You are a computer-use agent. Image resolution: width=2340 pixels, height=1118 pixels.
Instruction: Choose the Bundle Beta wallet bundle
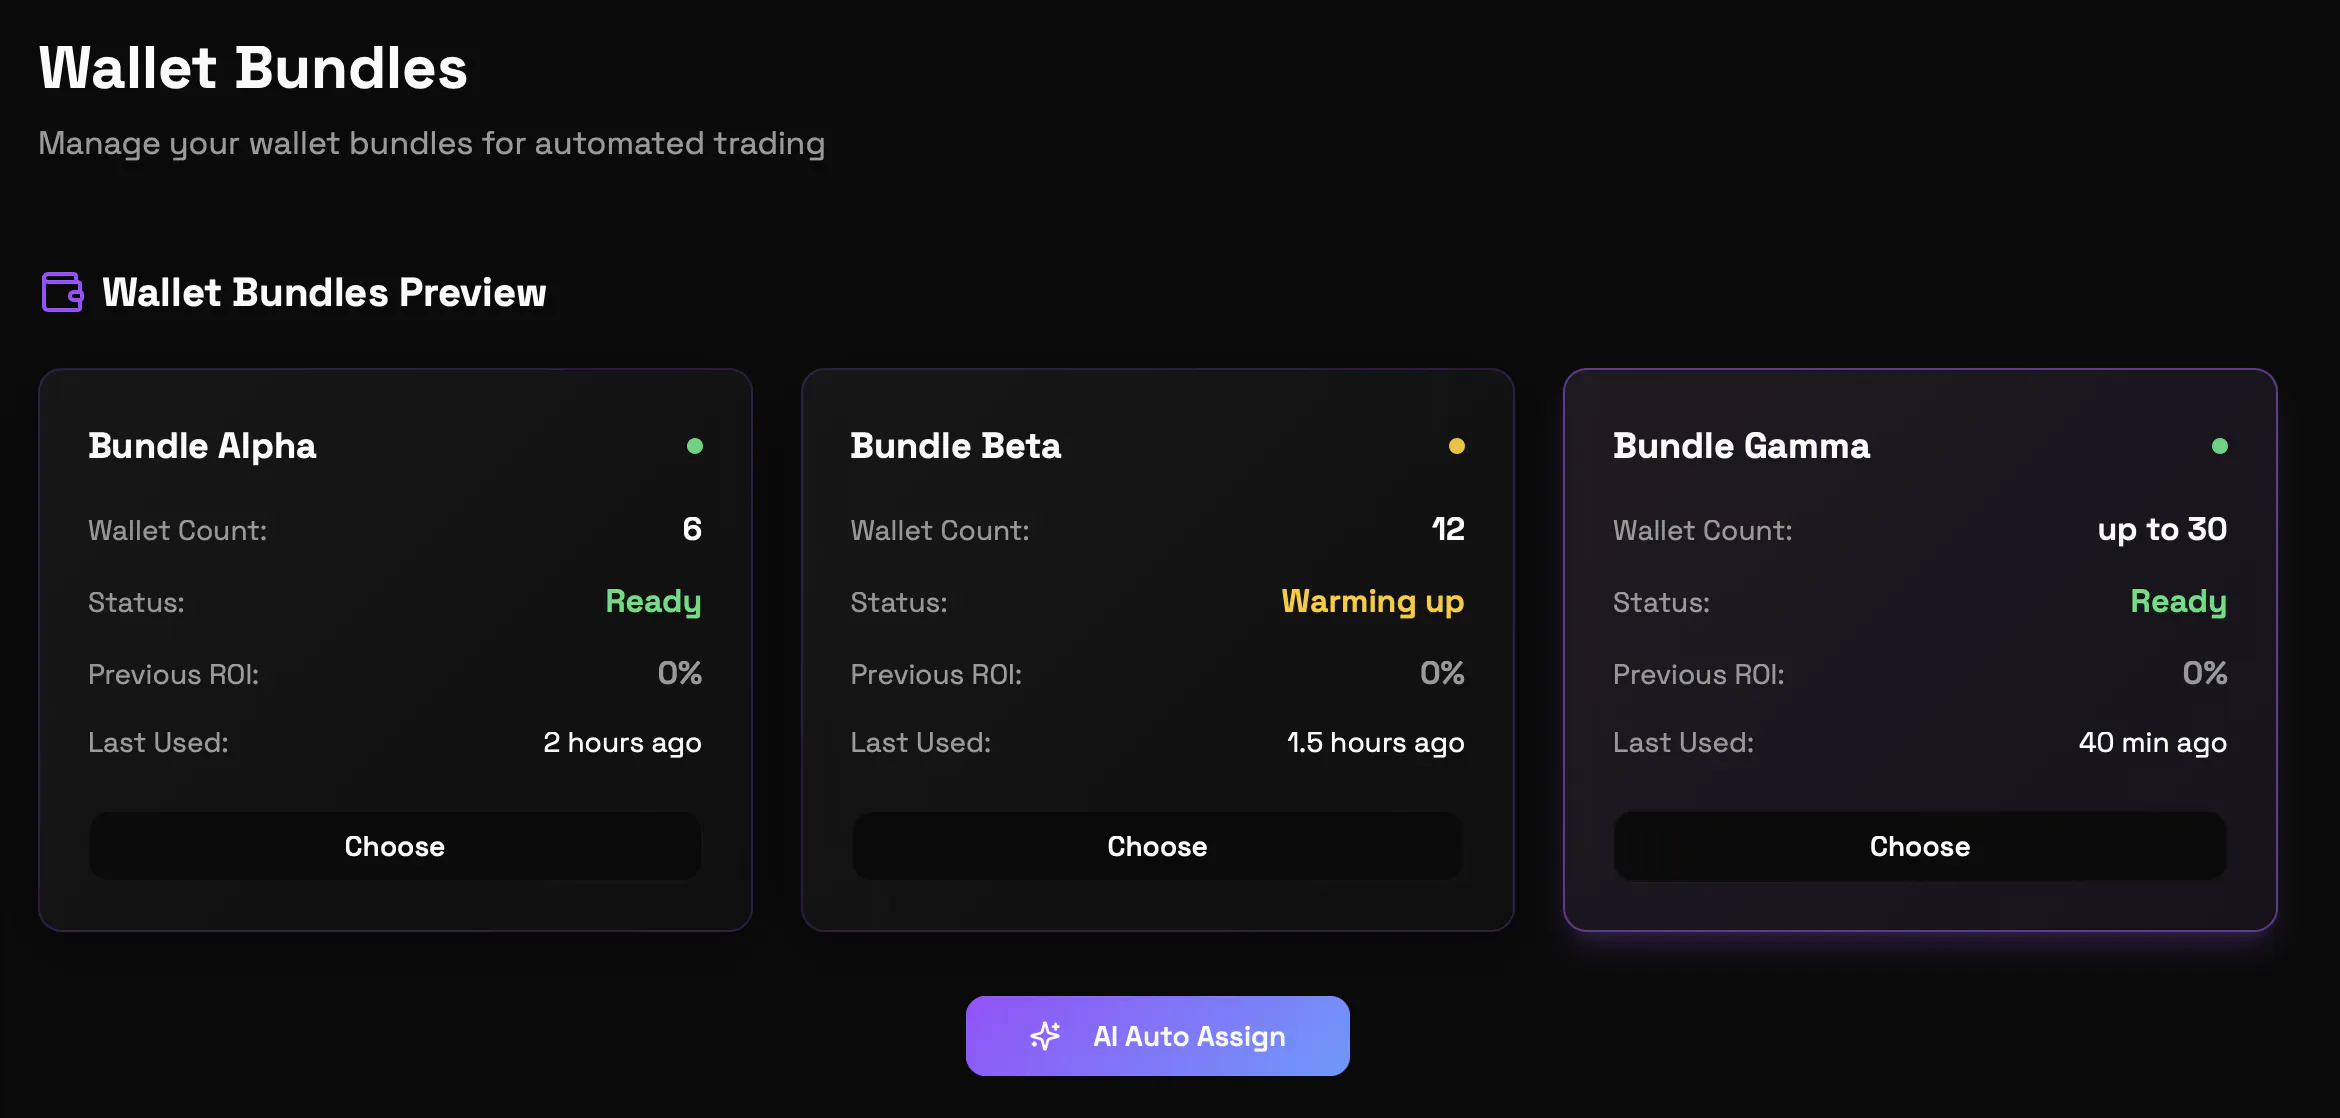pos(1158,846)
